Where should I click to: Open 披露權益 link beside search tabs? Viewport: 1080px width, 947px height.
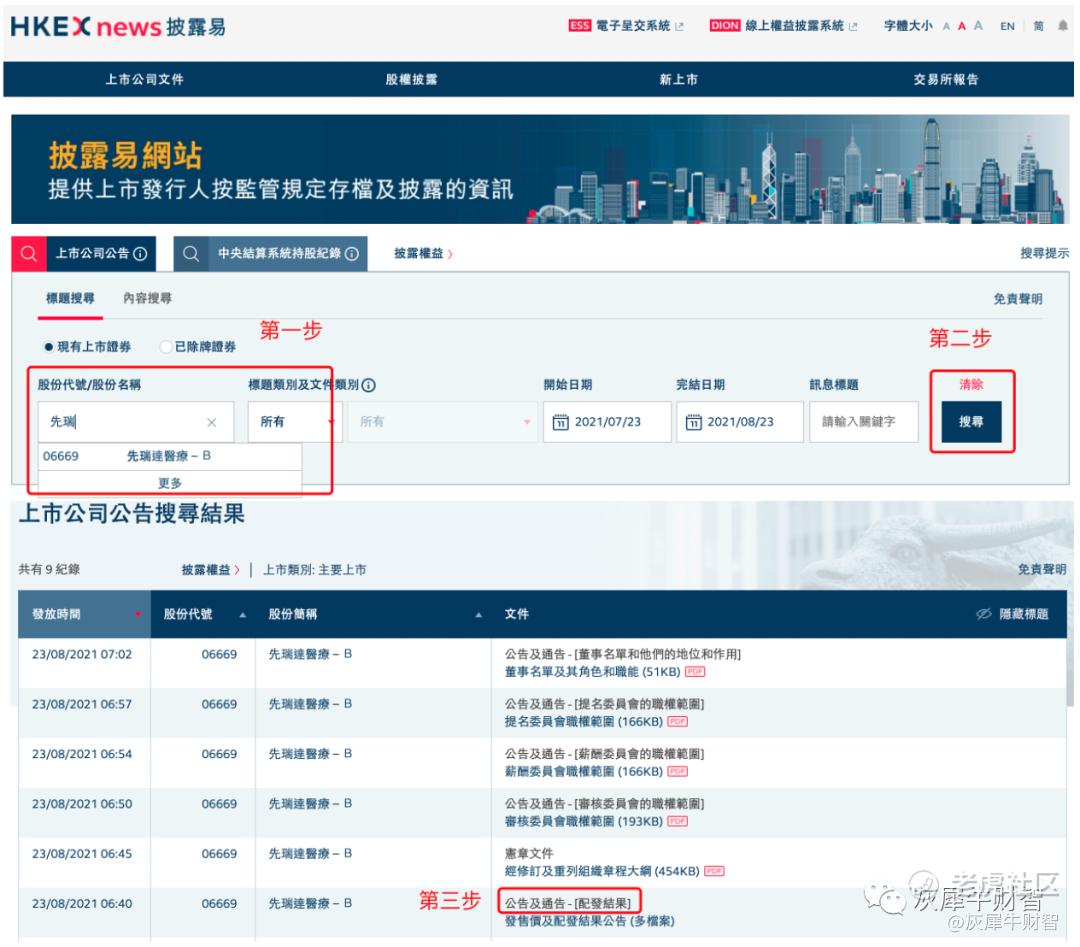click(x=423, y=253)
